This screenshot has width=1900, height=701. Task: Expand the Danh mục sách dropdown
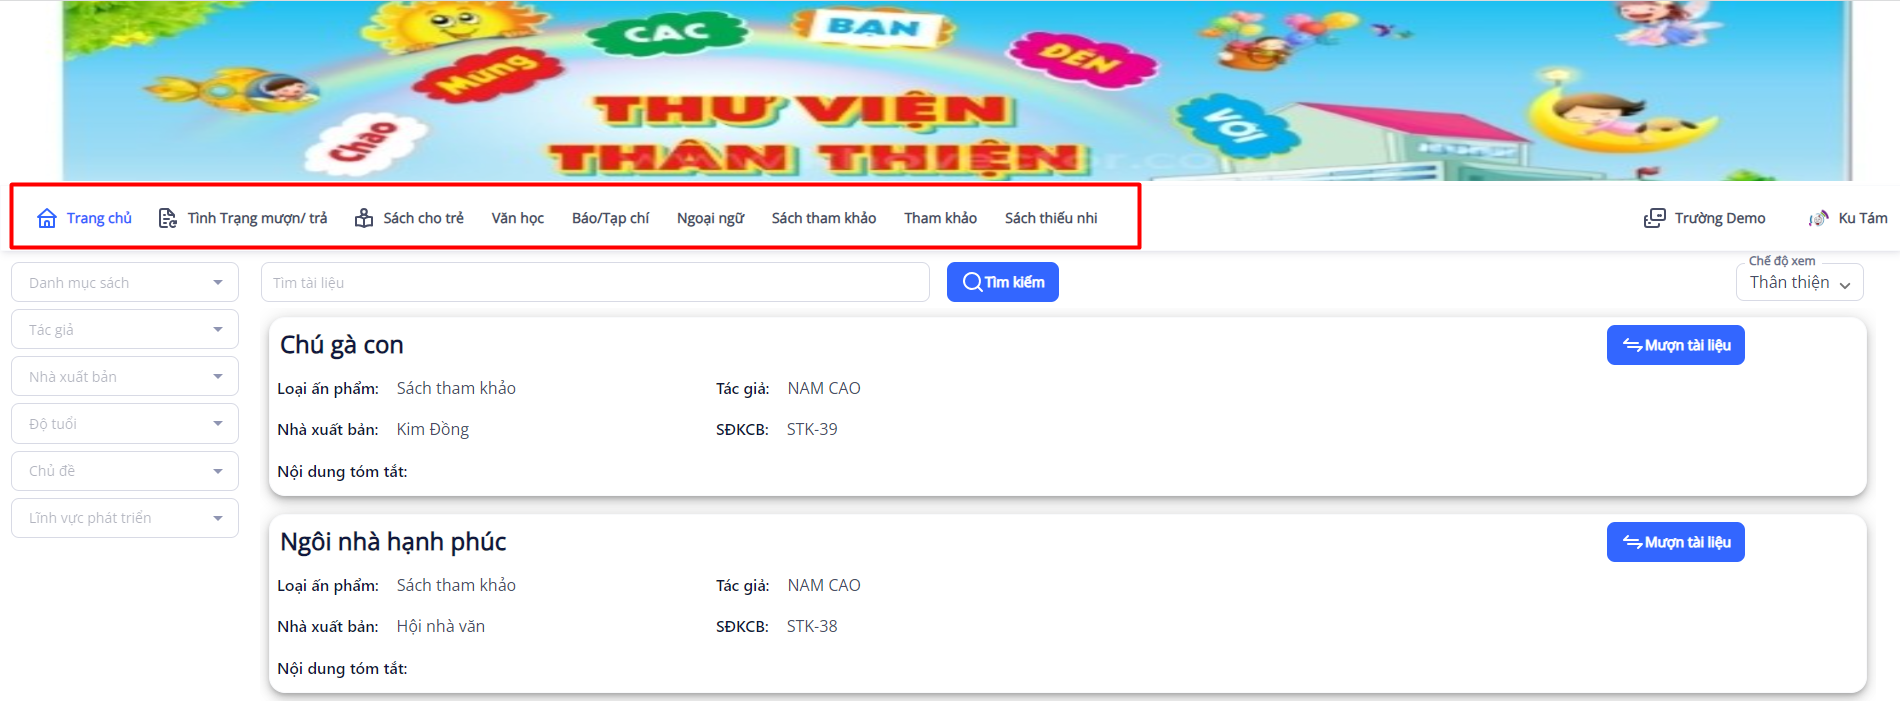125,282
